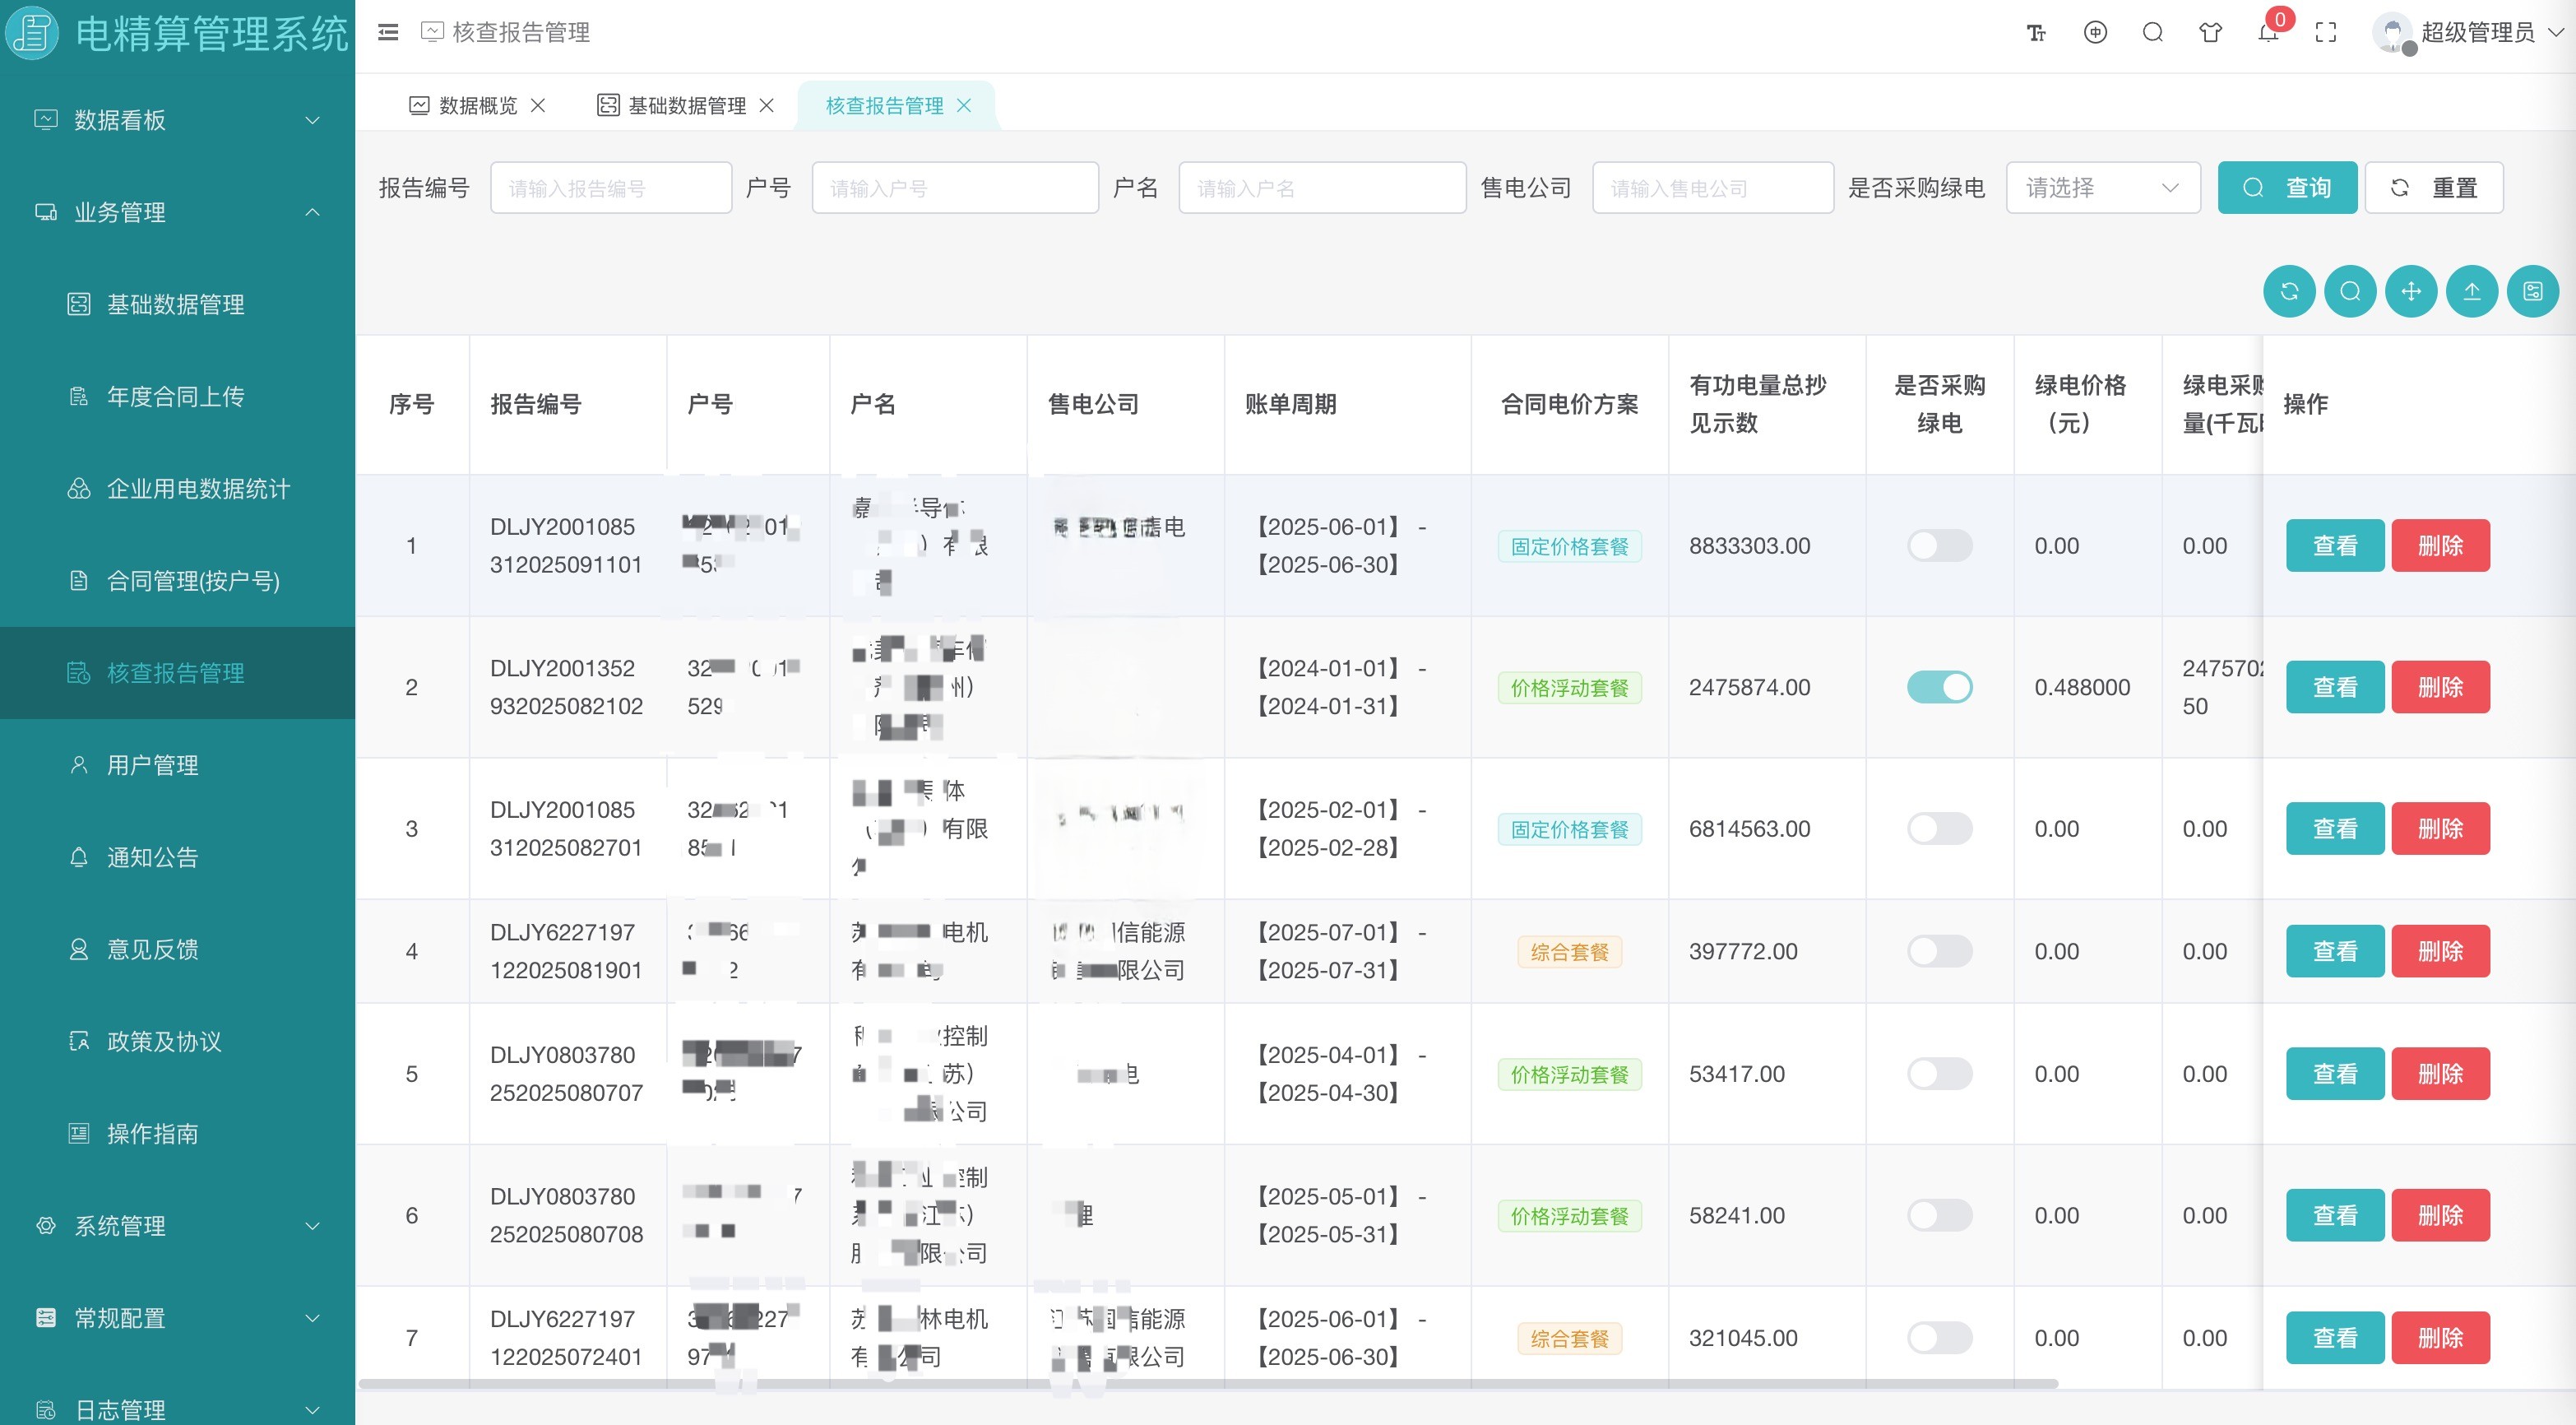Click the theme shirt icon
Viewport: 2576px width, 1425px height.
coord(2210,33)
